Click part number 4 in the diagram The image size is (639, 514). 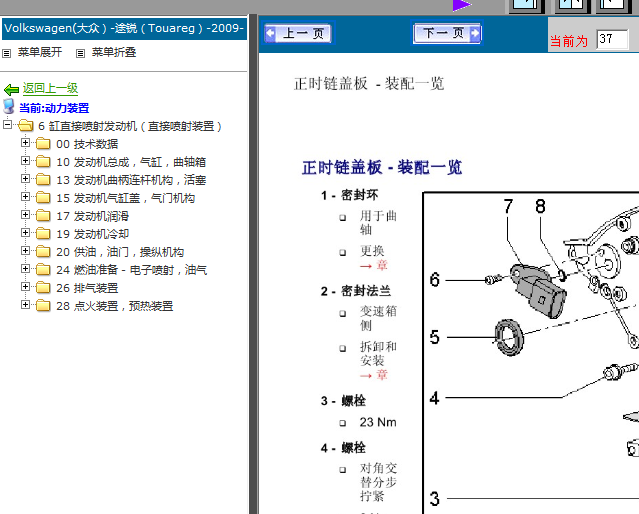coord(435,398)
